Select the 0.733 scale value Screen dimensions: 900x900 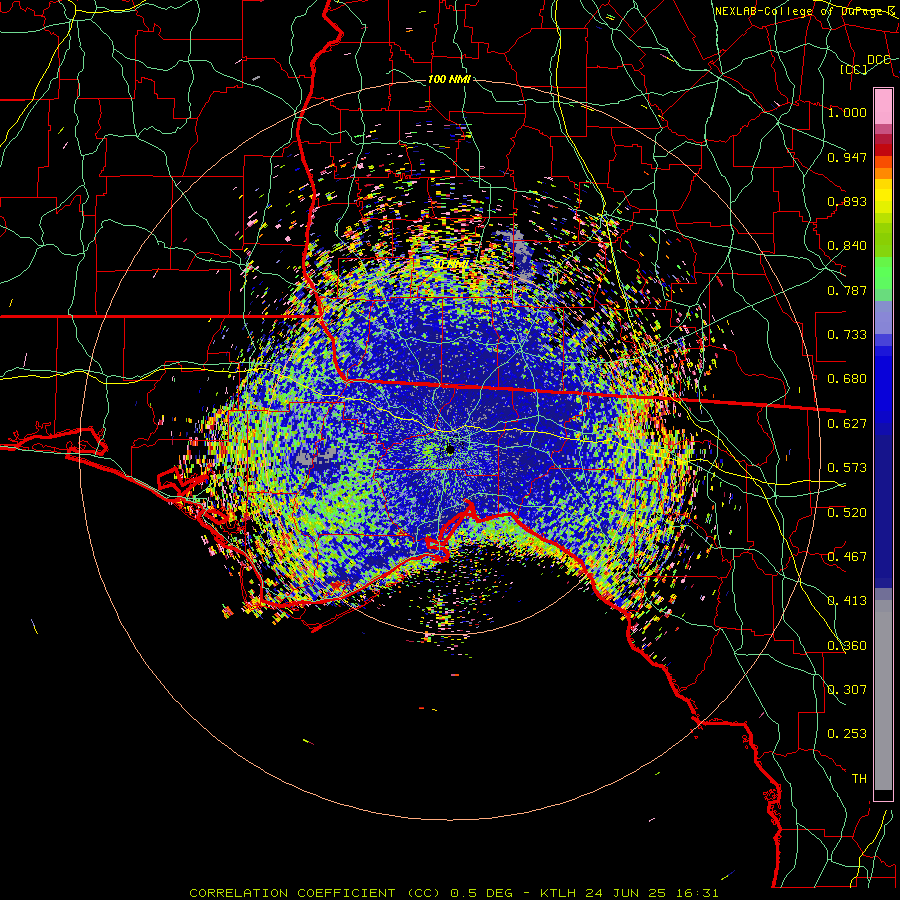click(x=847, y=335)
